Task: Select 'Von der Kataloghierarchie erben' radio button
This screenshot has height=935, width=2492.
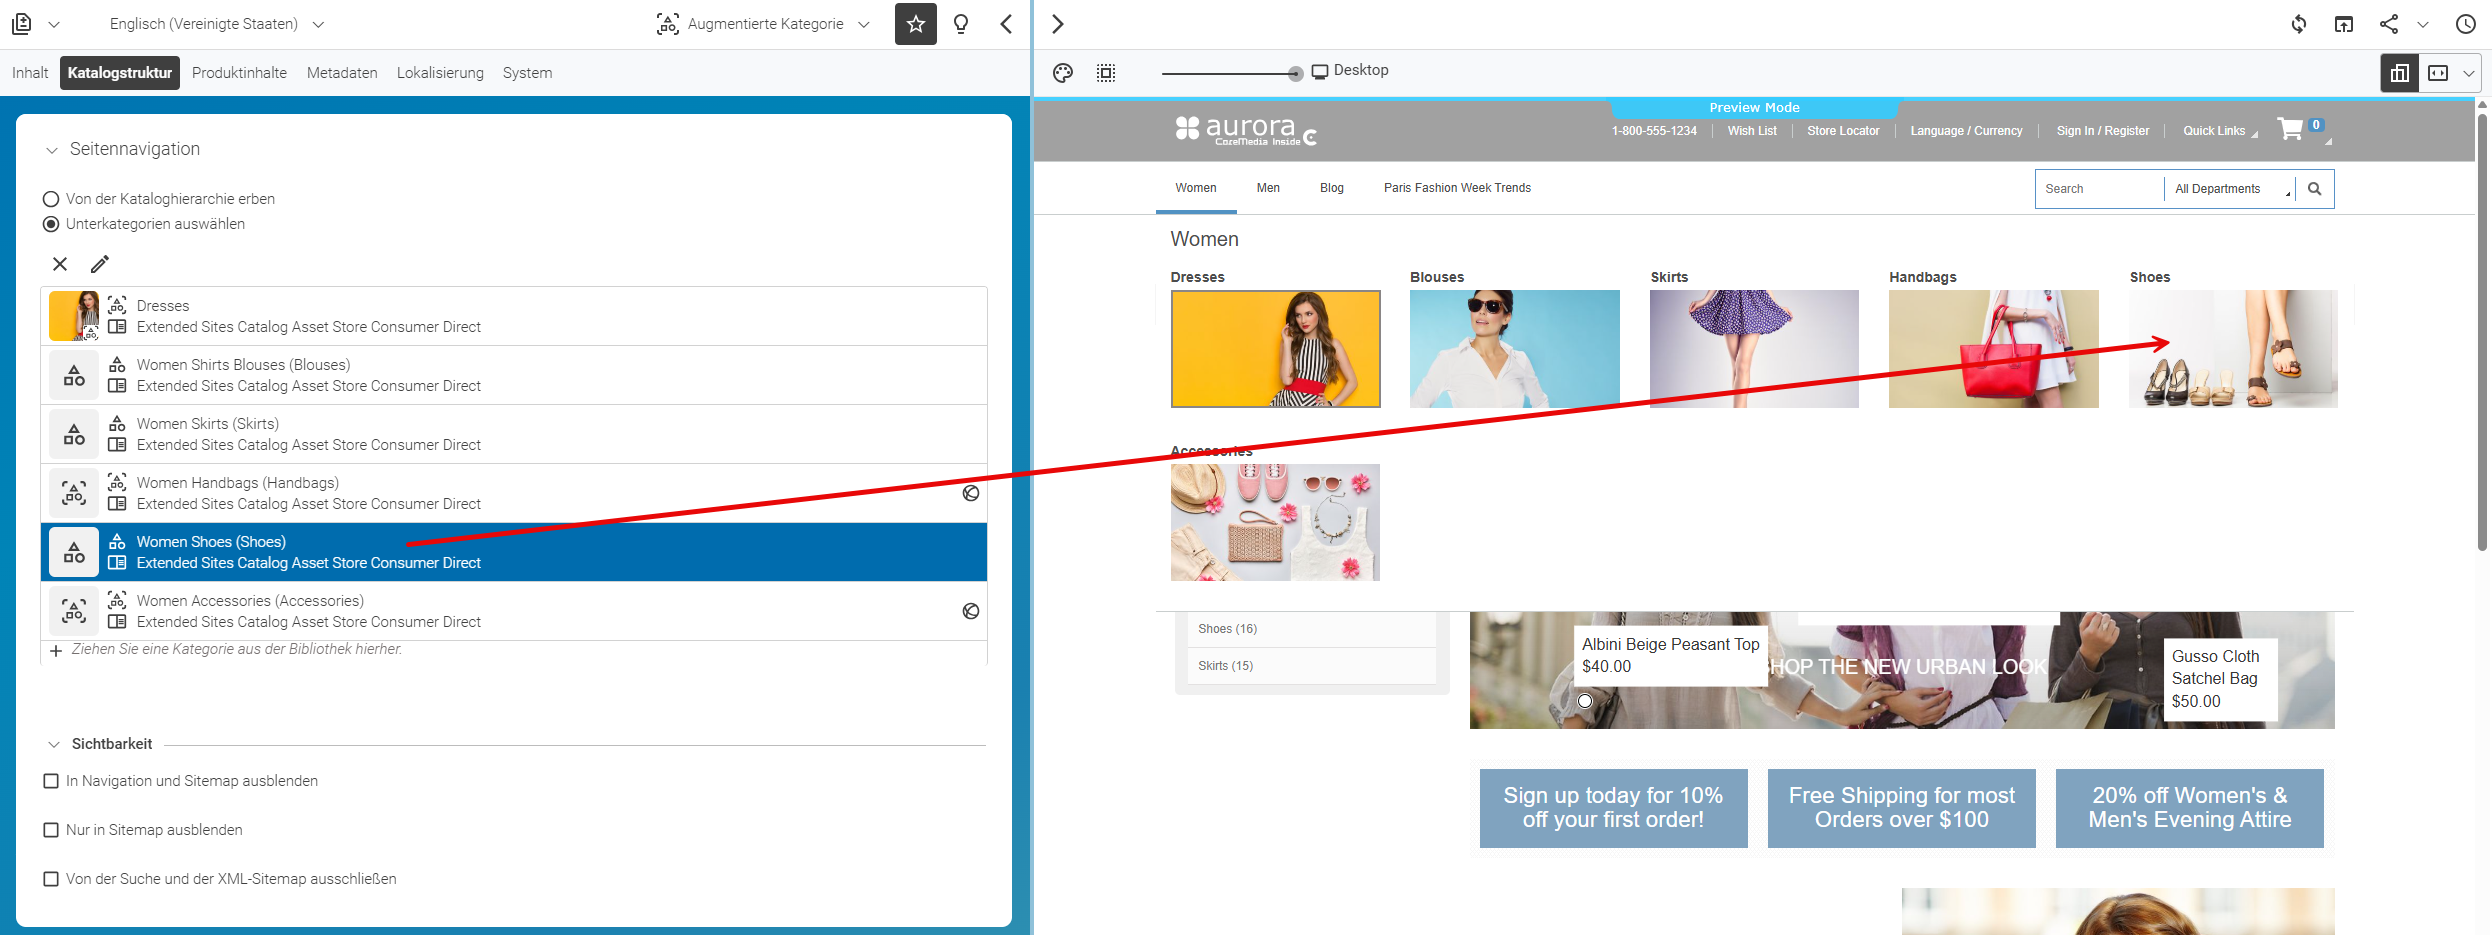Action: (x=51, y=199)
